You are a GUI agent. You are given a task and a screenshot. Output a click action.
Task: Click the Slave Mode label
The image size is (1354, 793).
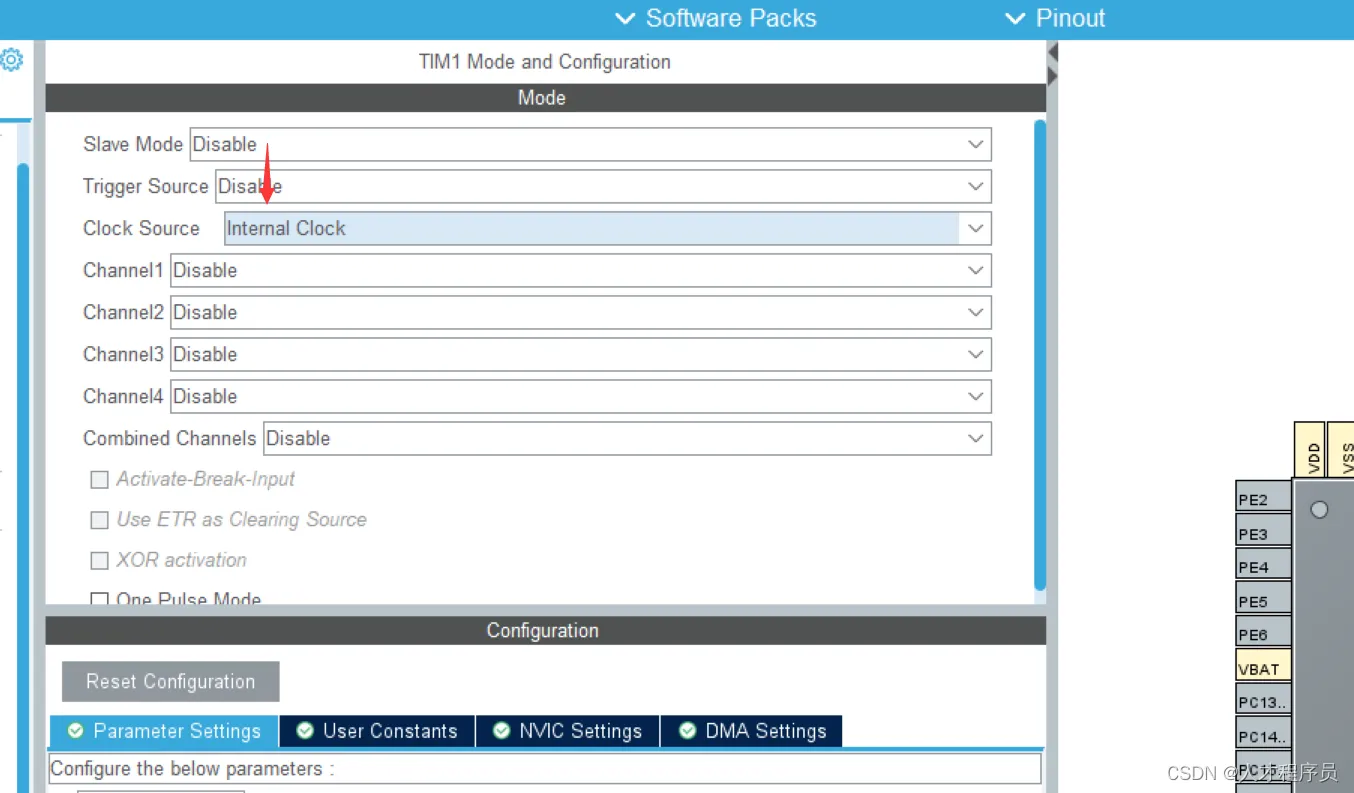coord(133,144)
